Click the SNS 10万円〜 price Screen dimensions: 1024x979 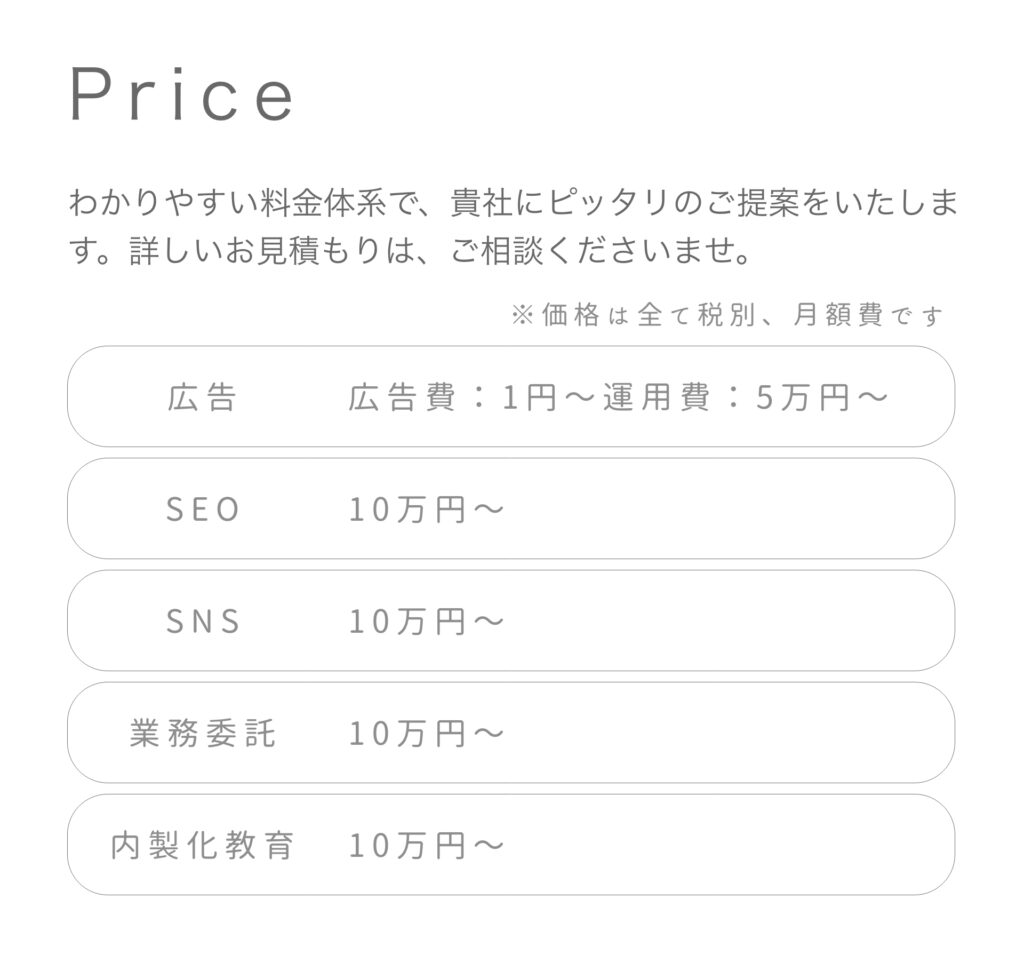(426, 621)
